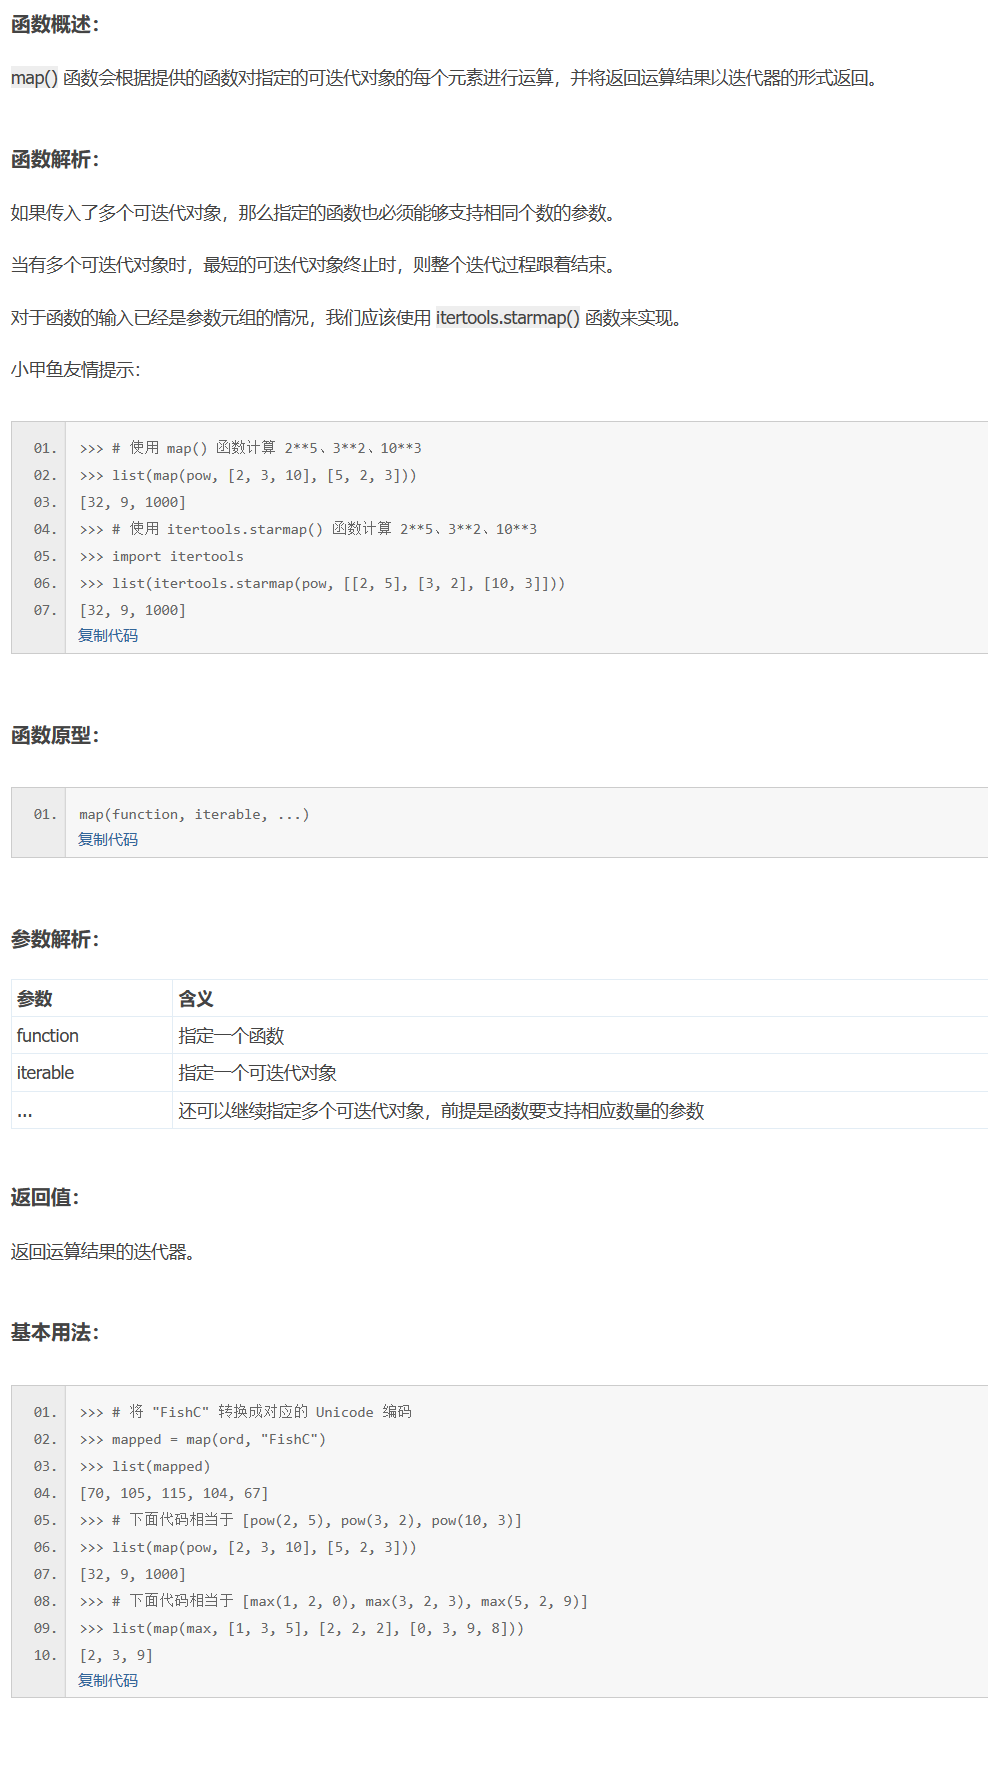988x1790 pixels.
Task: Click the max(1, 2, 0) comment line
Action: pyautogui.click(x=334, y=1602)
